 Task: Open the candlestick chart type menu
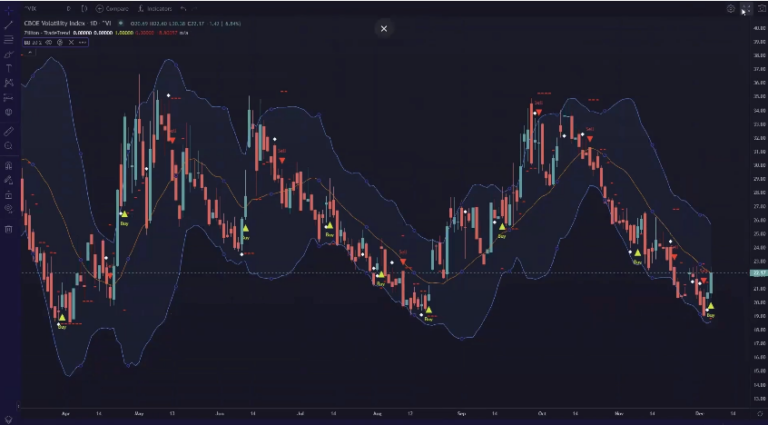(x=85, y=8)
